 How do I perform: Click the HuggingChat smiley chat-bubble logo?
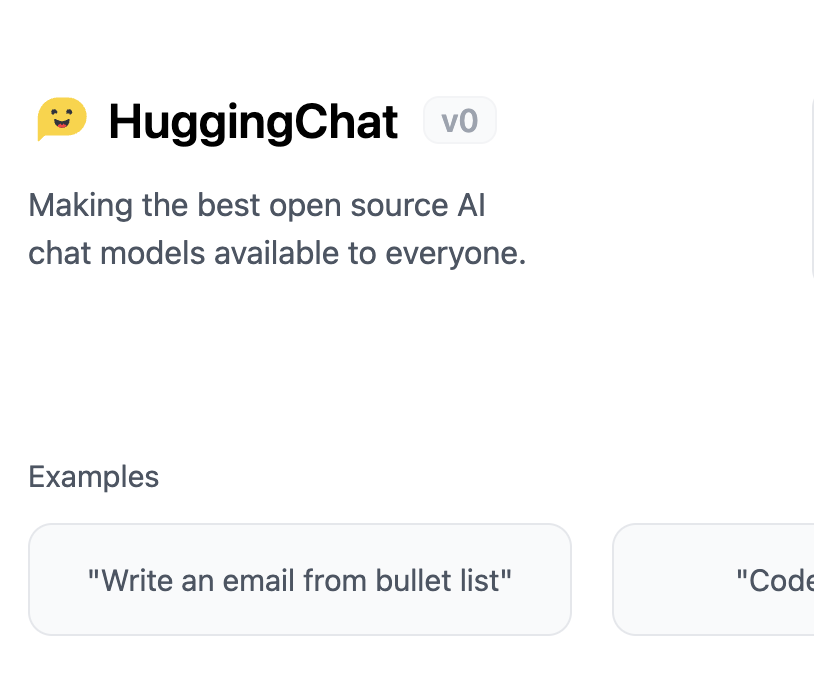(x=62, y=120)
